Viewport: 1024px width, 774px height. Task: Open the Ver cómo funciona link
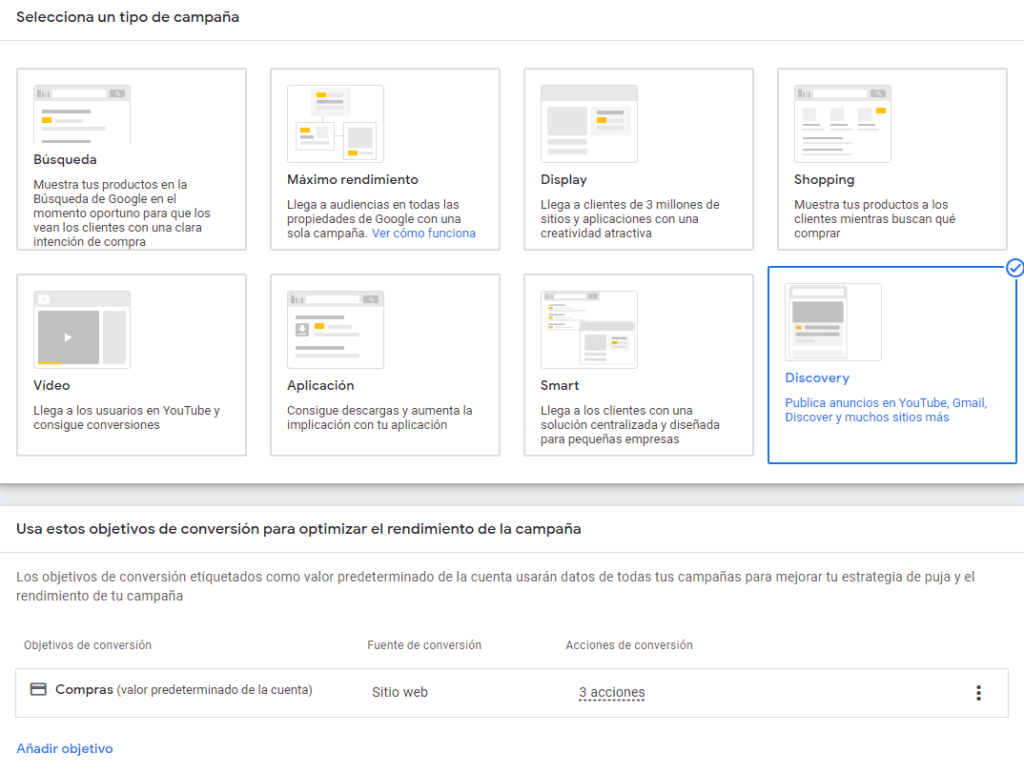click(424, 233)
